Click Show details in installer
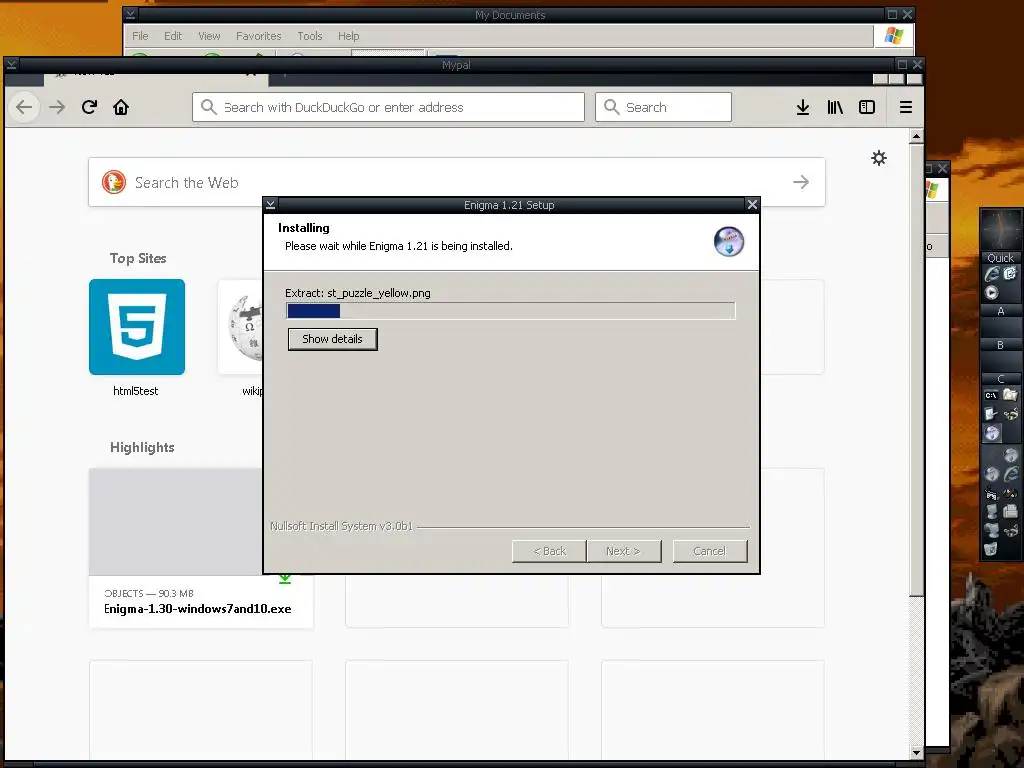Screen dimensions: 1024x768 pos(332,339)
